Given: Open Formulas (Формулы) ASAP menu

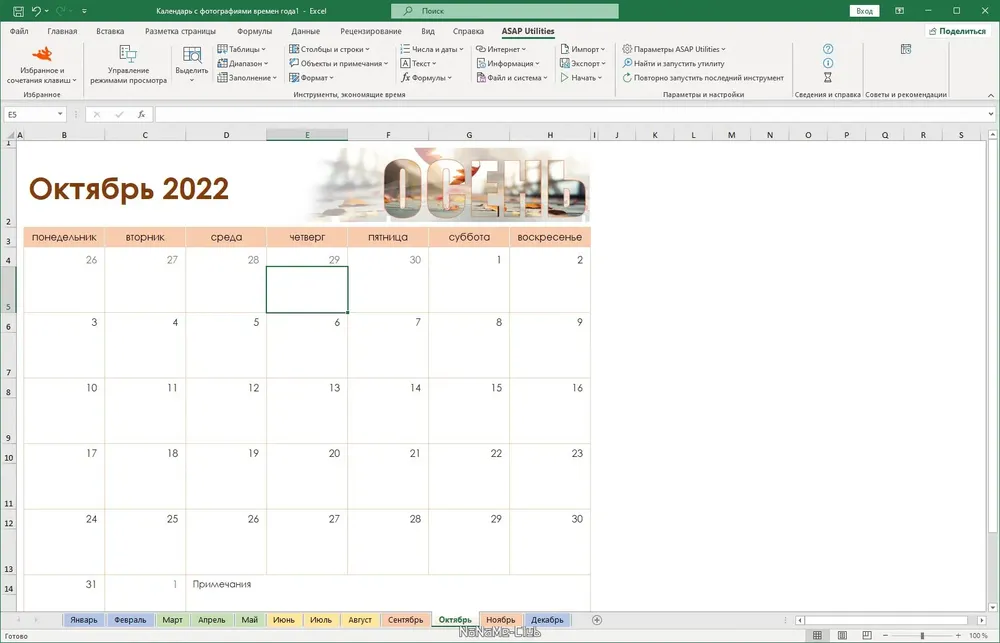Looking at the screenshot, I should tap(426, 78).
